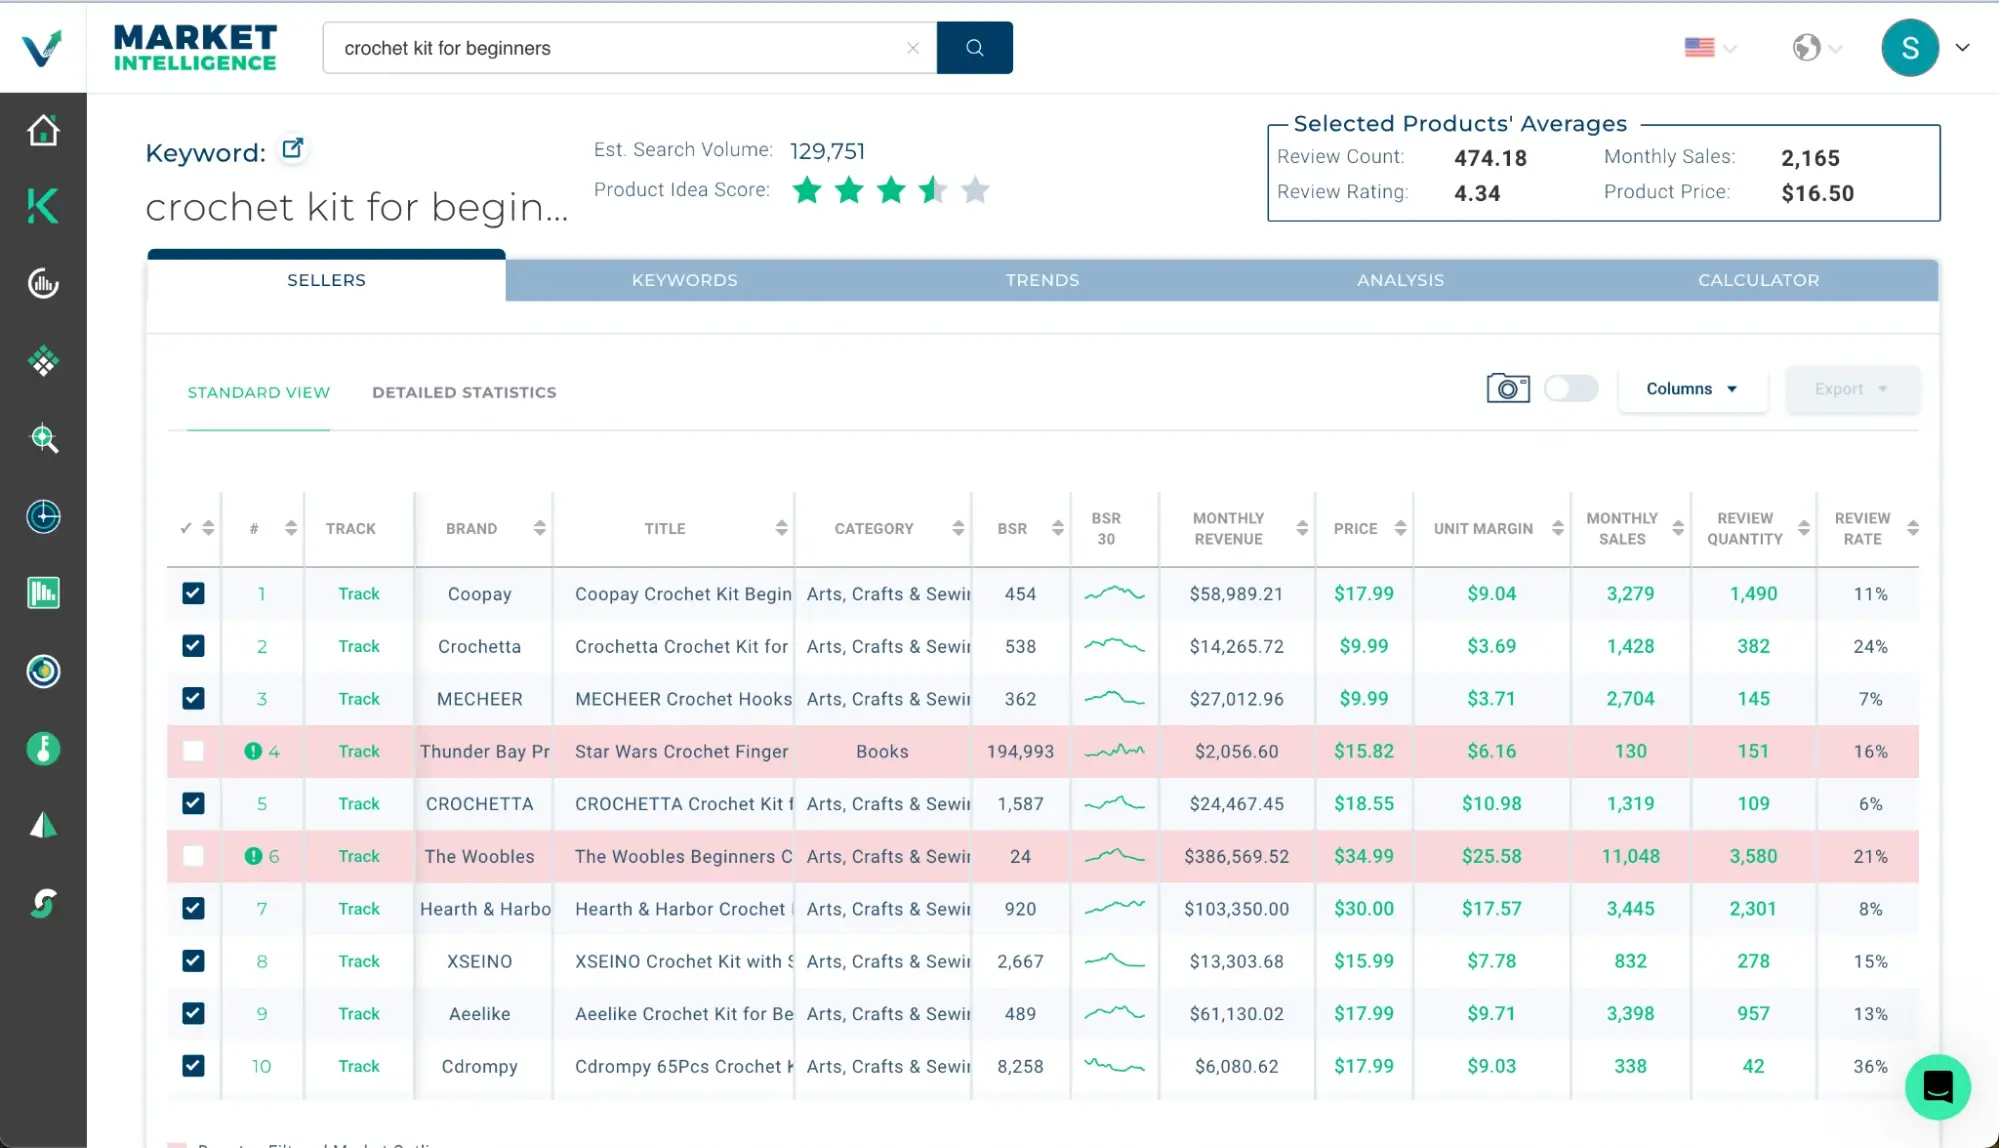Click the globe language icon

click(x=1806, y=47)
